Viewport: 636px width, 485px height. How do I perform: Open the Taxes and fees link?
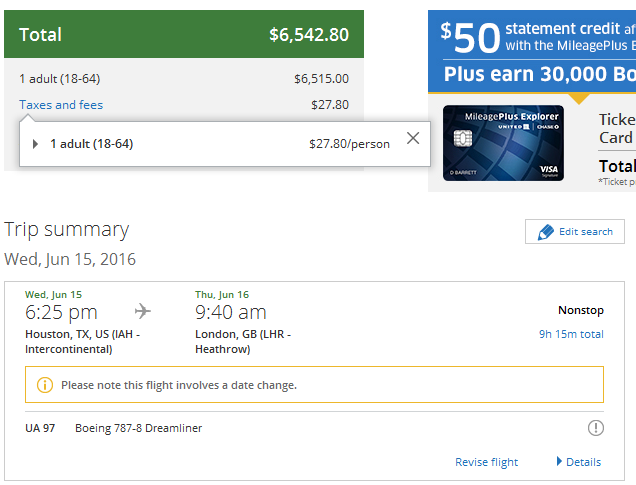[61, 105]
